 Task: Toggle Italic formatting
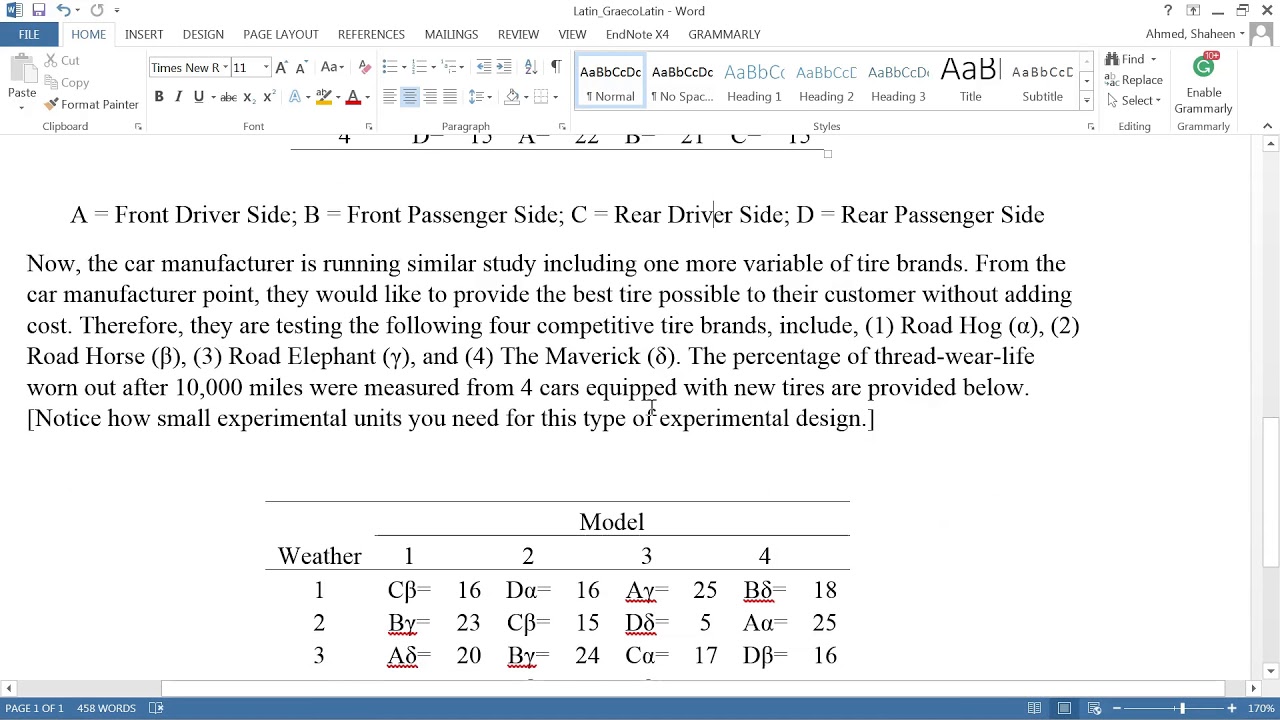178,97
